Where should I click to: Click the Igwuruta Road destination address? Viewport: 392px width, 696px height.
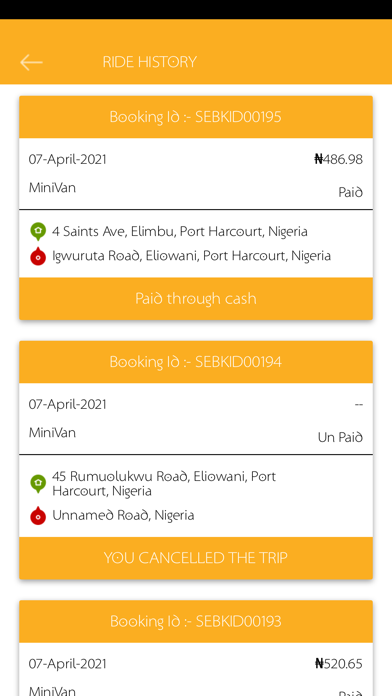click(x=191, y=256)
